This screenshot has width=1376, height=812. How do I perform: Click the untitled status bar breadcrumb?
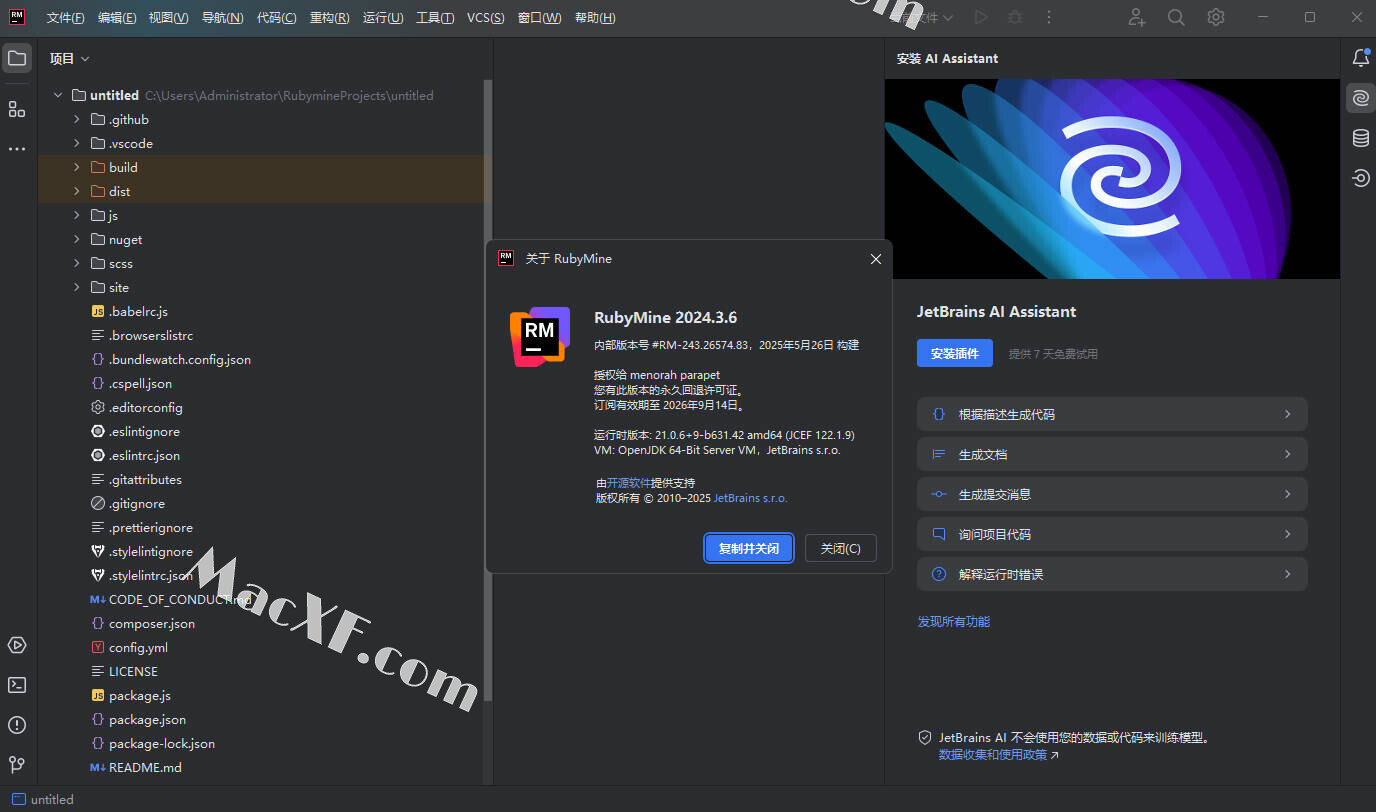(x=42, y=799)
